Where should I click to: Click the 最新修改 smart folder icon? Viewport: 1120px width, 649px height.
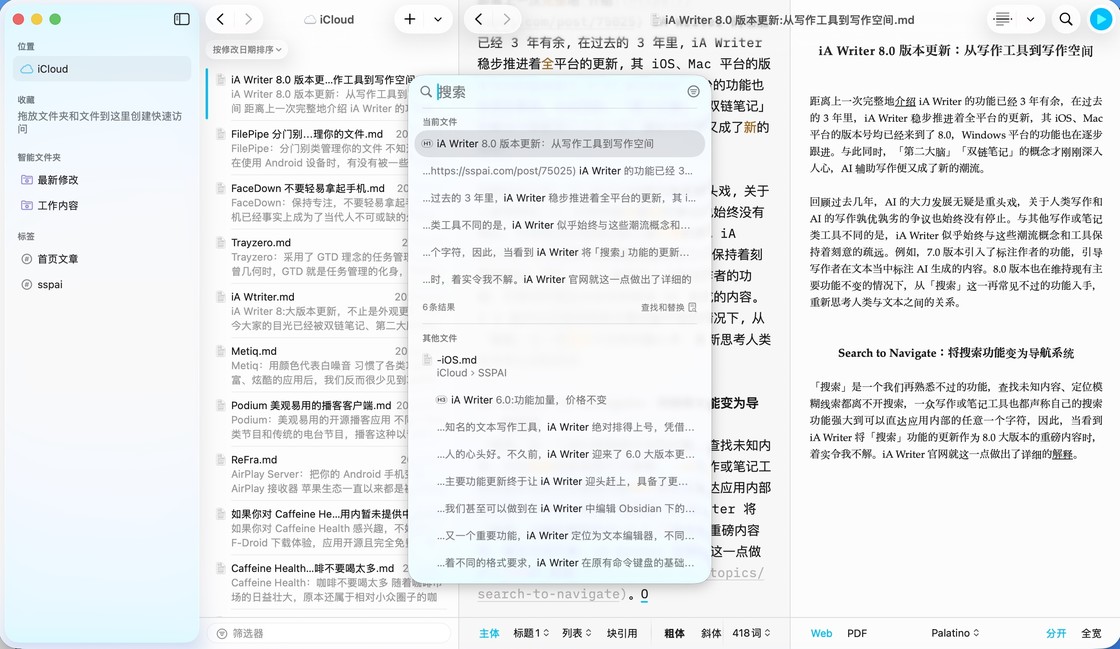(26, 180)
